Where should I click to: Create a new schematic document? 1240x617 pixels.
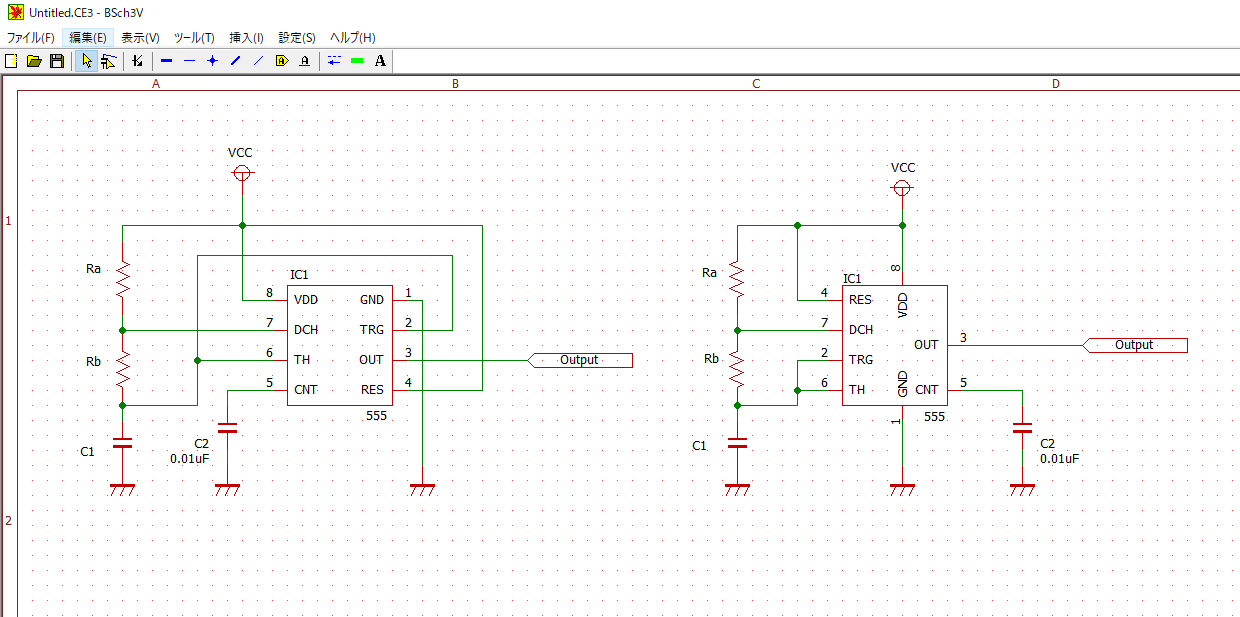pyautogui.click(x=11, y=61)
